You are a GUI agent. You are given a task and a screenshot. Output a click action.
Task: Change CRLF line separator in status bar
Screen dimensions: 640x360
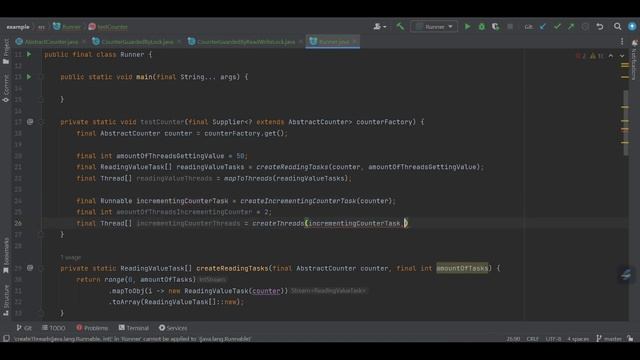[532, 339]
